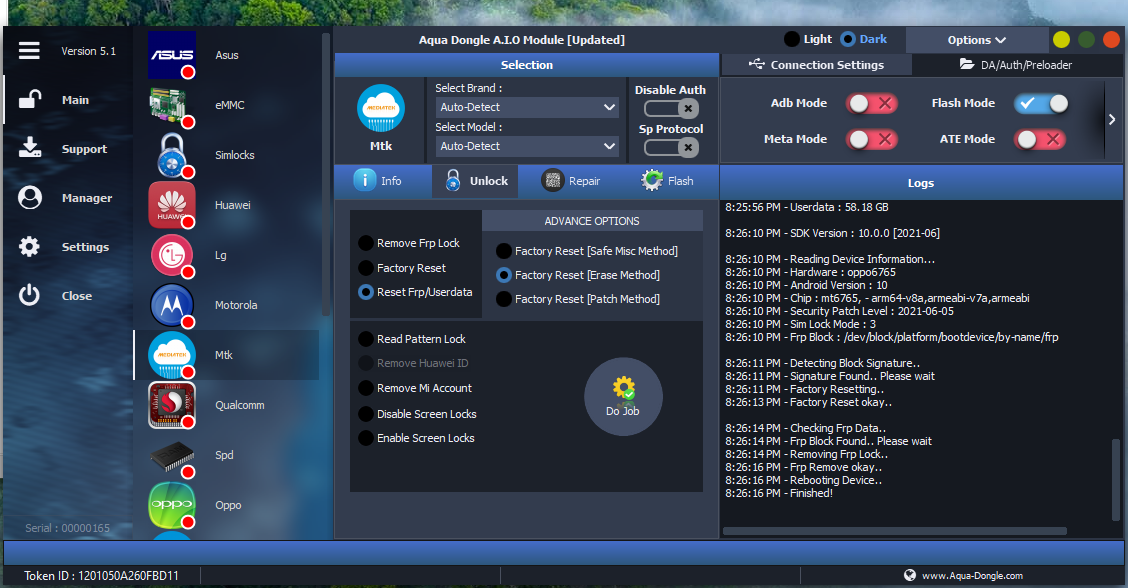This screenshot has height=588, width=1128.
Task: Select the Spd chip icon
Action: 172,456
